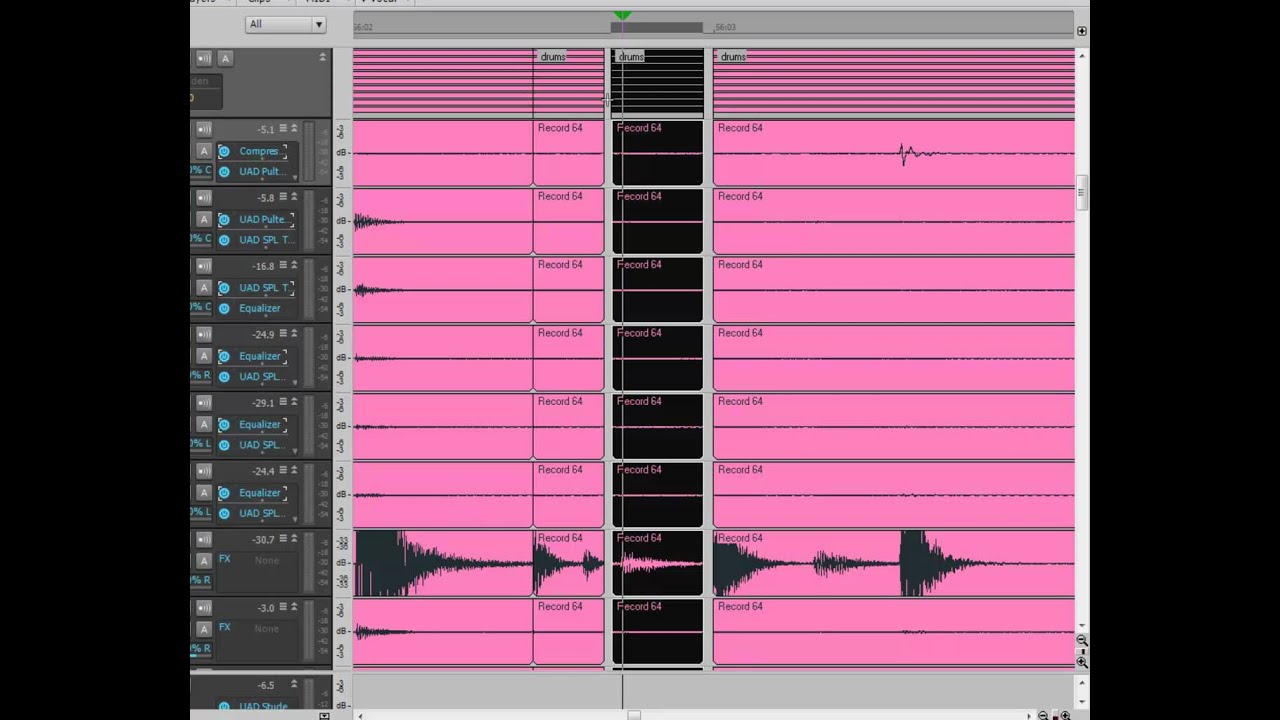Open the Equalizer plugin on the -24.4 track

(260, 492)
